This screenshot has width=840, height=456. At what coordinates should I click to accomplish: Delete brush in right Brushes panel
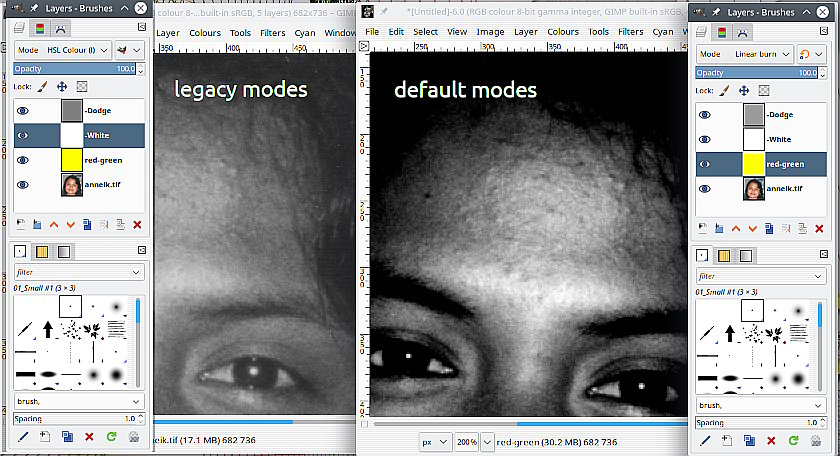pos(771,440)
